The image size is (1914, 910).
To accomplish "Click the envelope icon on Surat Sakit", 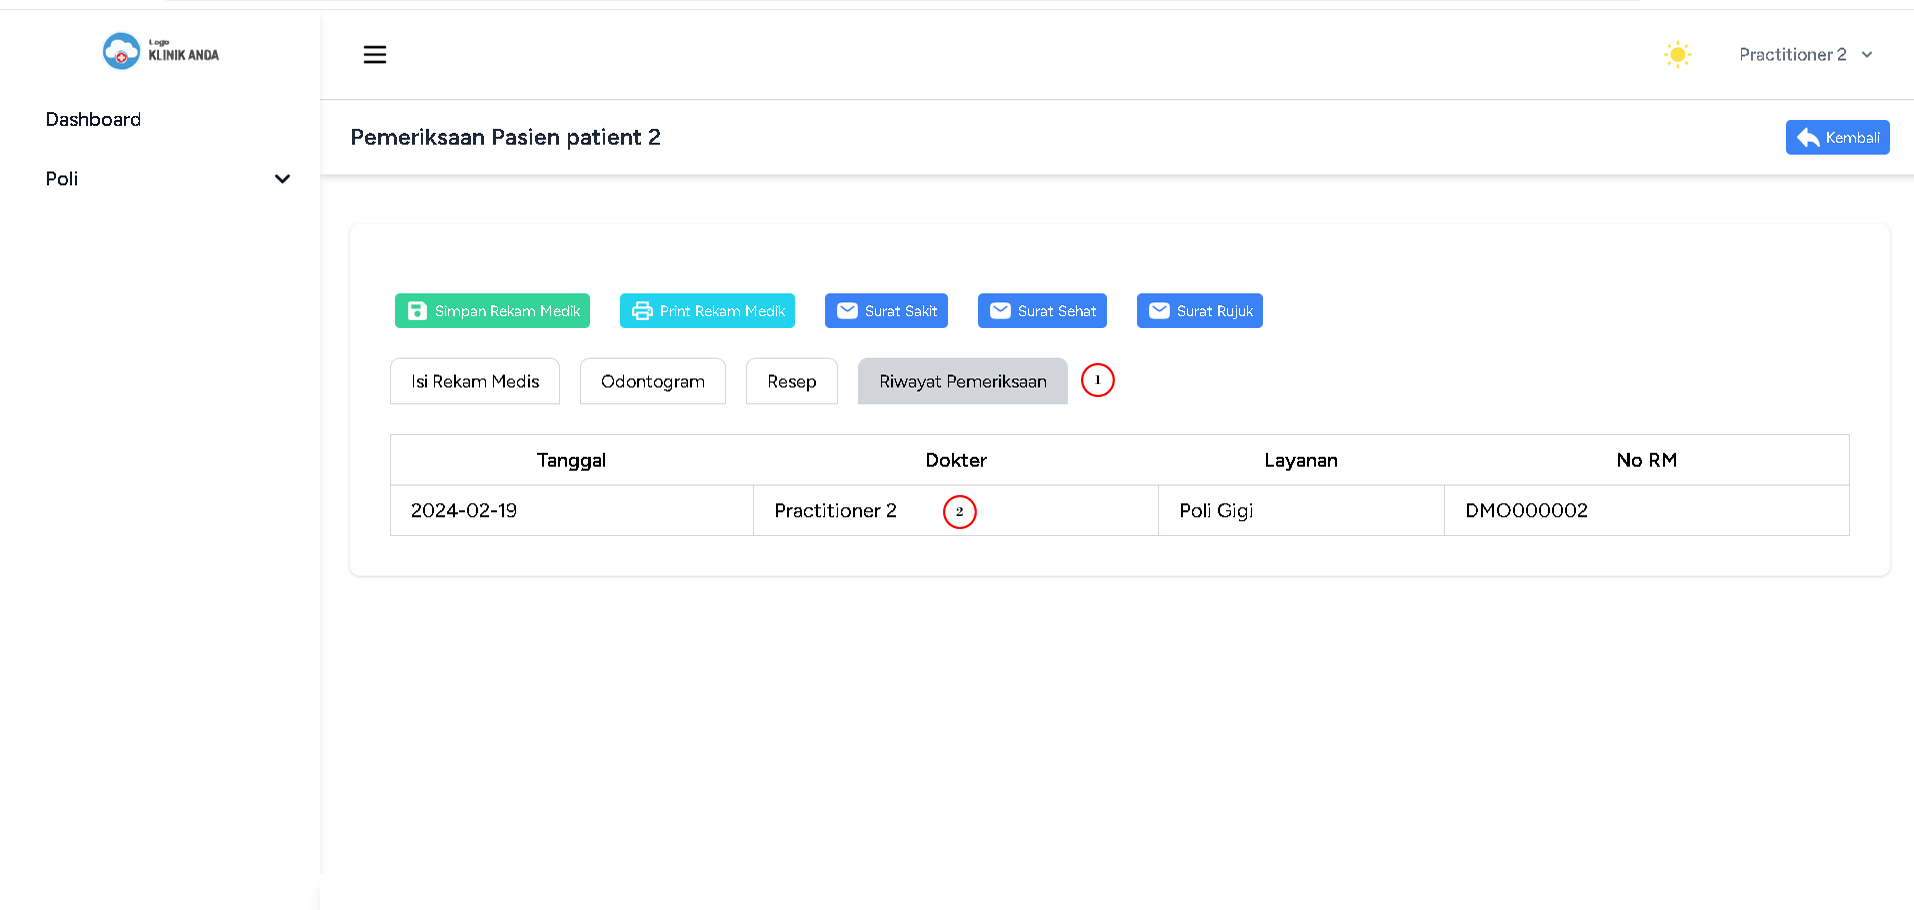I will [x=847, y=311].
